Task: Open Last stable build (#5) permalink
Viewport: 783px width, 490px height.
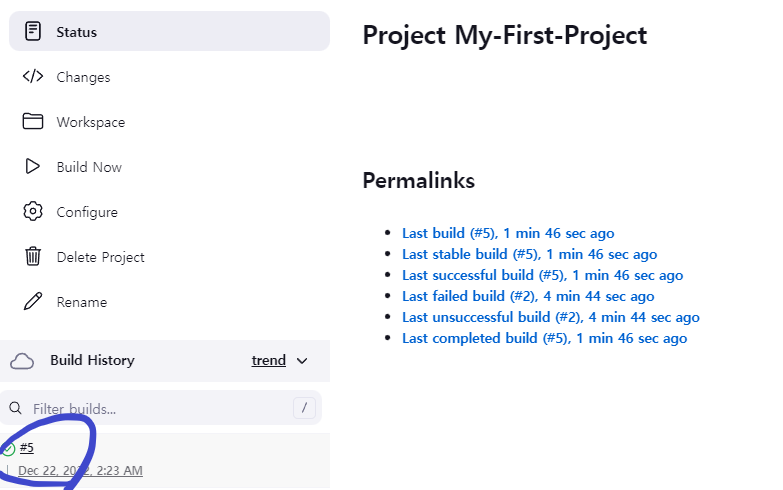Action: click(x=529, y=254)
